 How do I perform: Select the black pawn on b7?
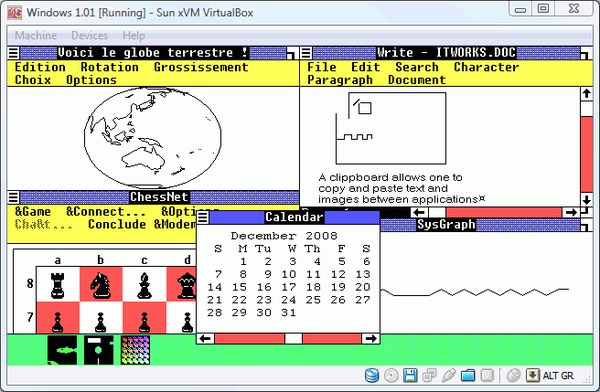[x=101, y=322]
